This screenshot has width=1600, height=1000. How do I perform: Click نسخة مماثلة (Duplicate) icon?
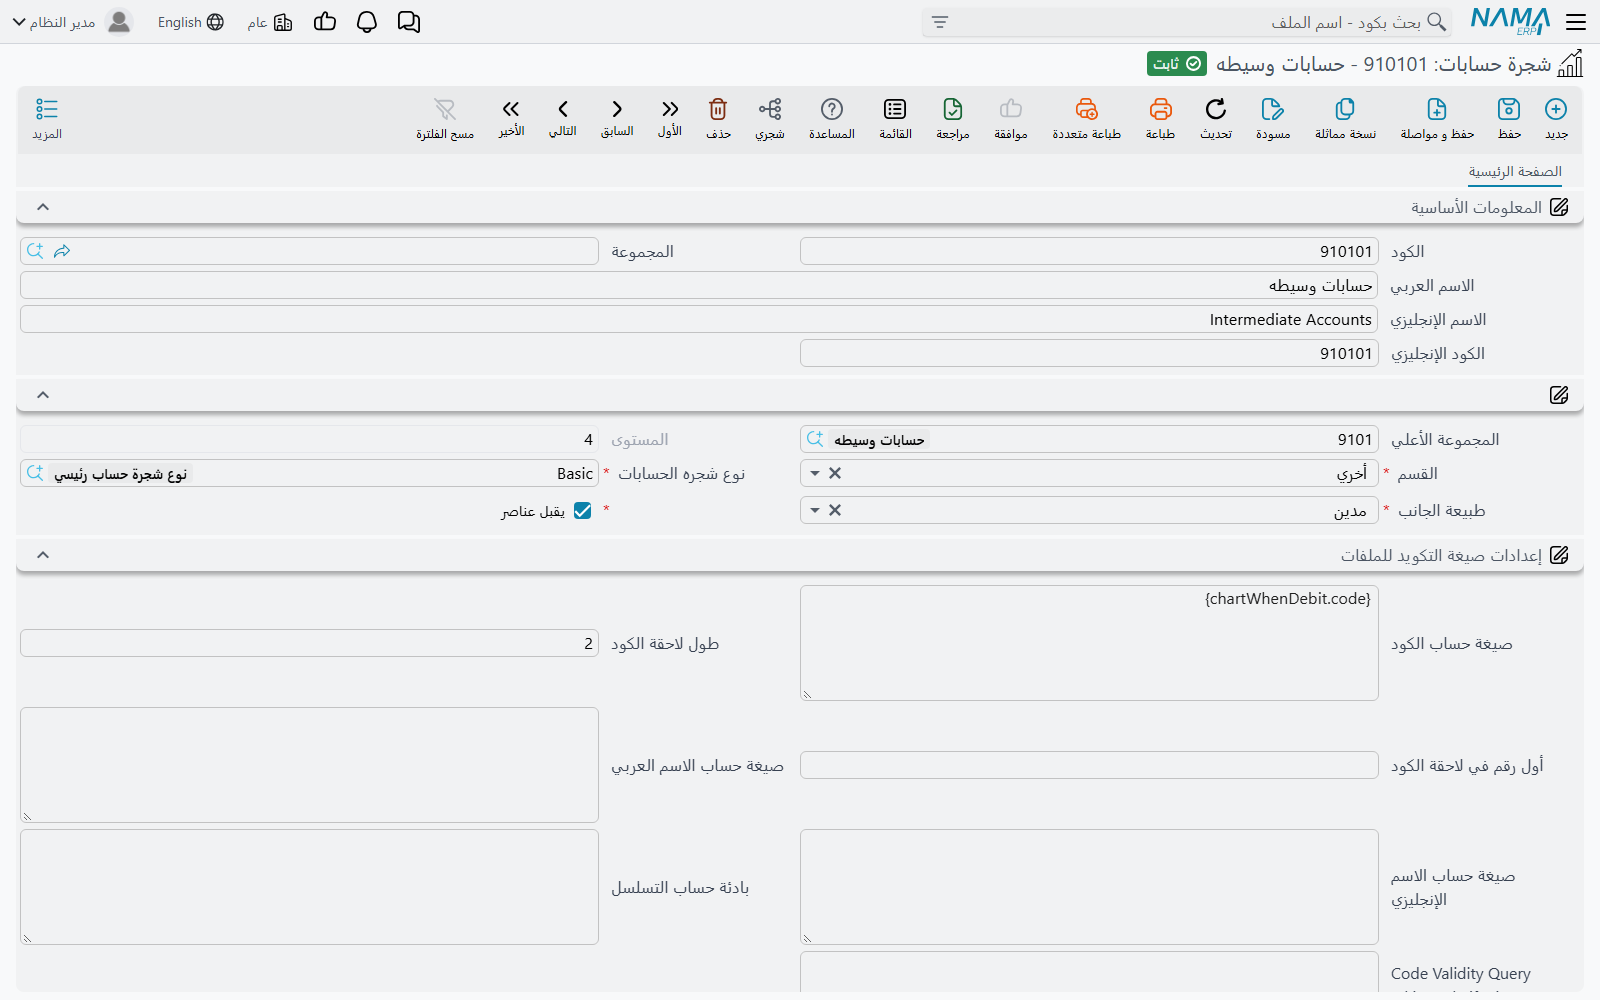[1345, 109]
